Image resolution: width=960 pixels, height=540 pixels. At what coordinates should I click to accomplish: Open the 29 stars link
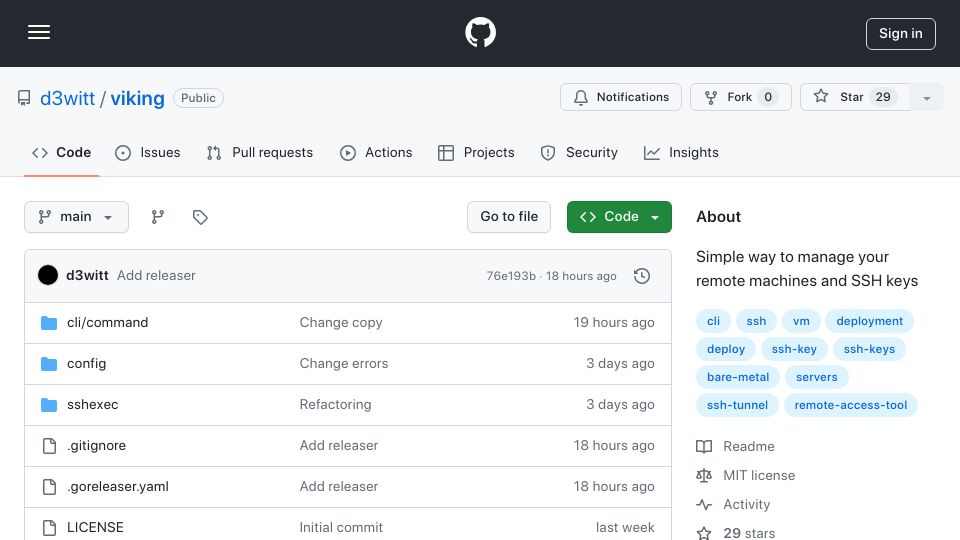pyautogui.click(x=736, y=533)
